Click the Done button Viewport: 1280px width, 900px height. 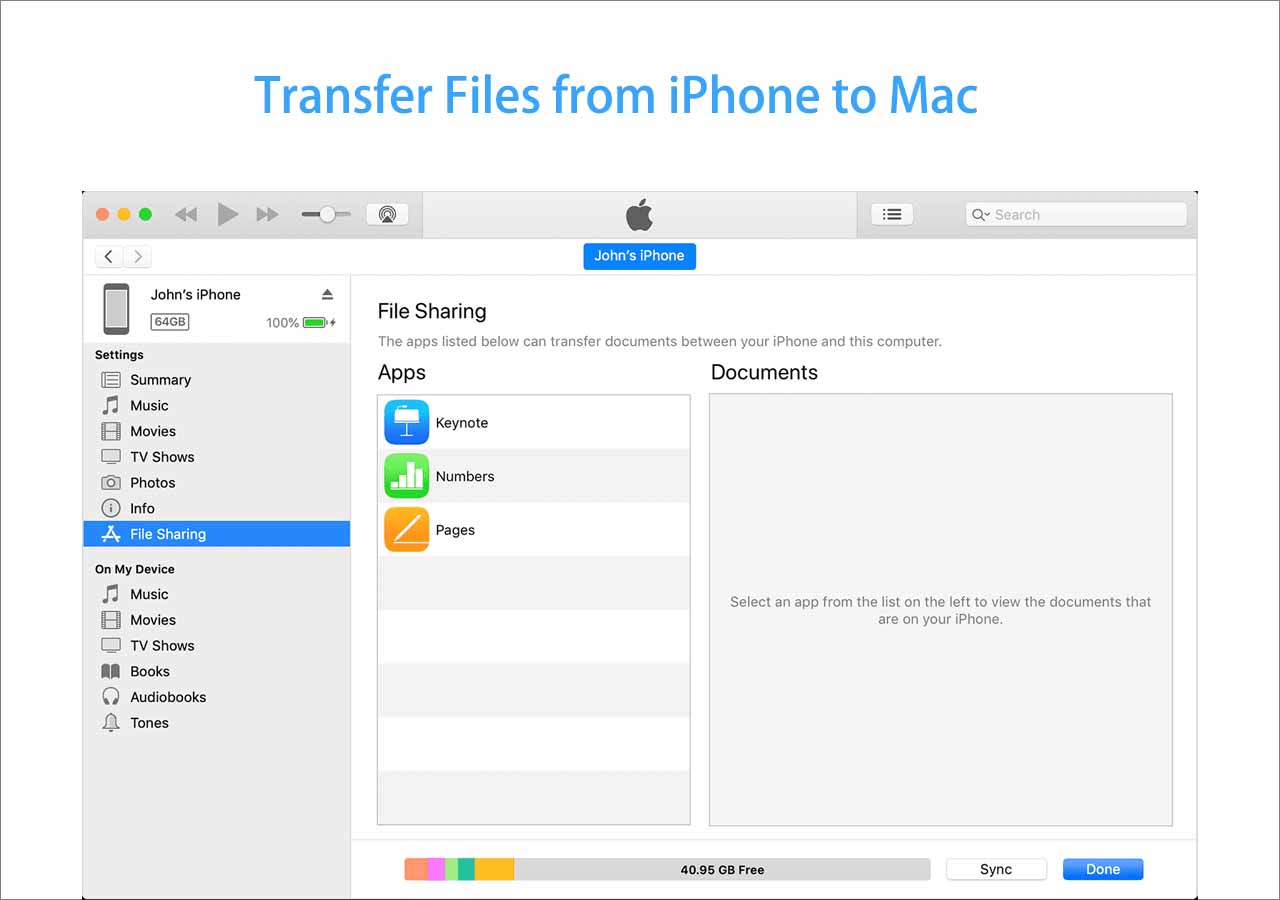[x=1103, y=869]
